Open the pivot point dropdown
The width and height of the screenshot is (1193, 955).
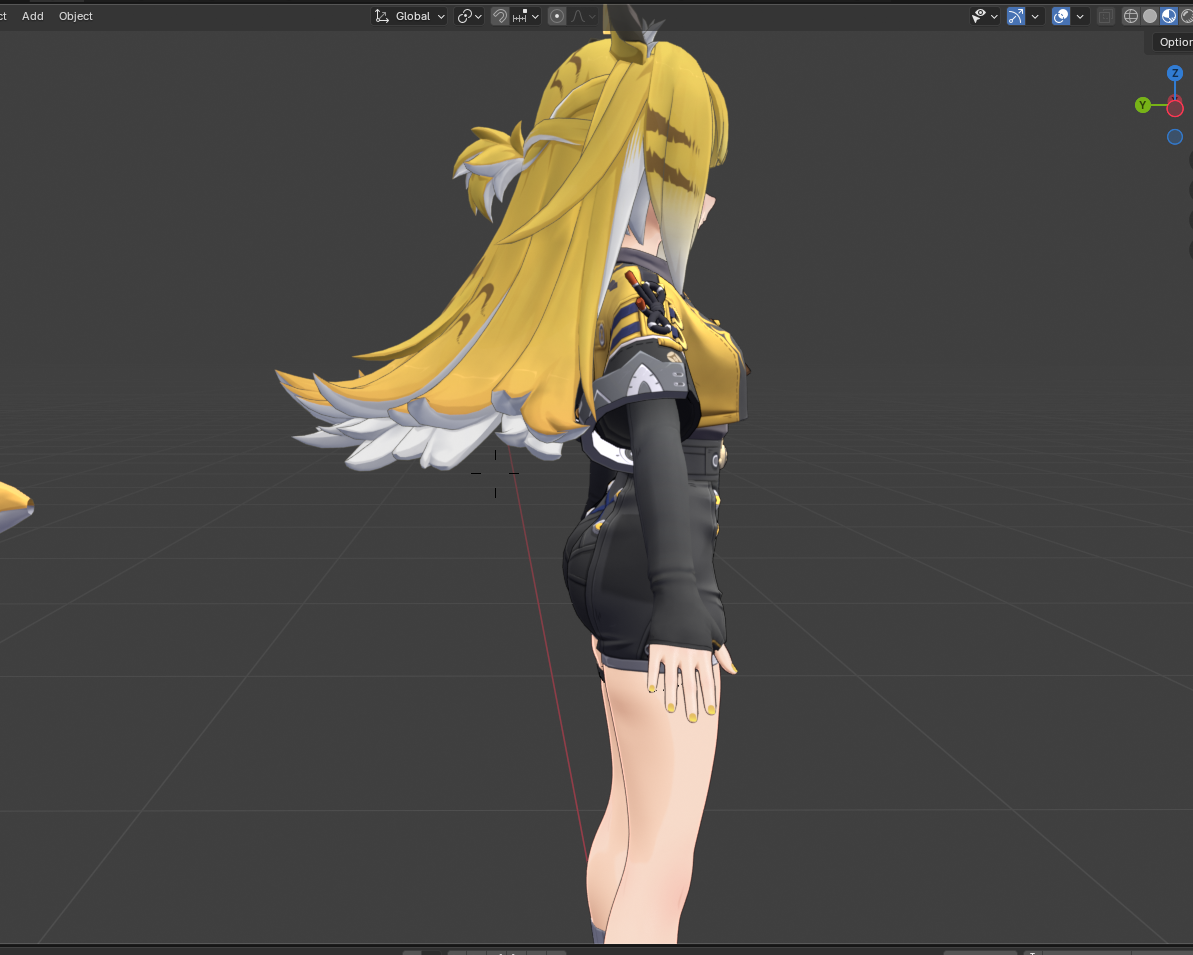(469, 16)
